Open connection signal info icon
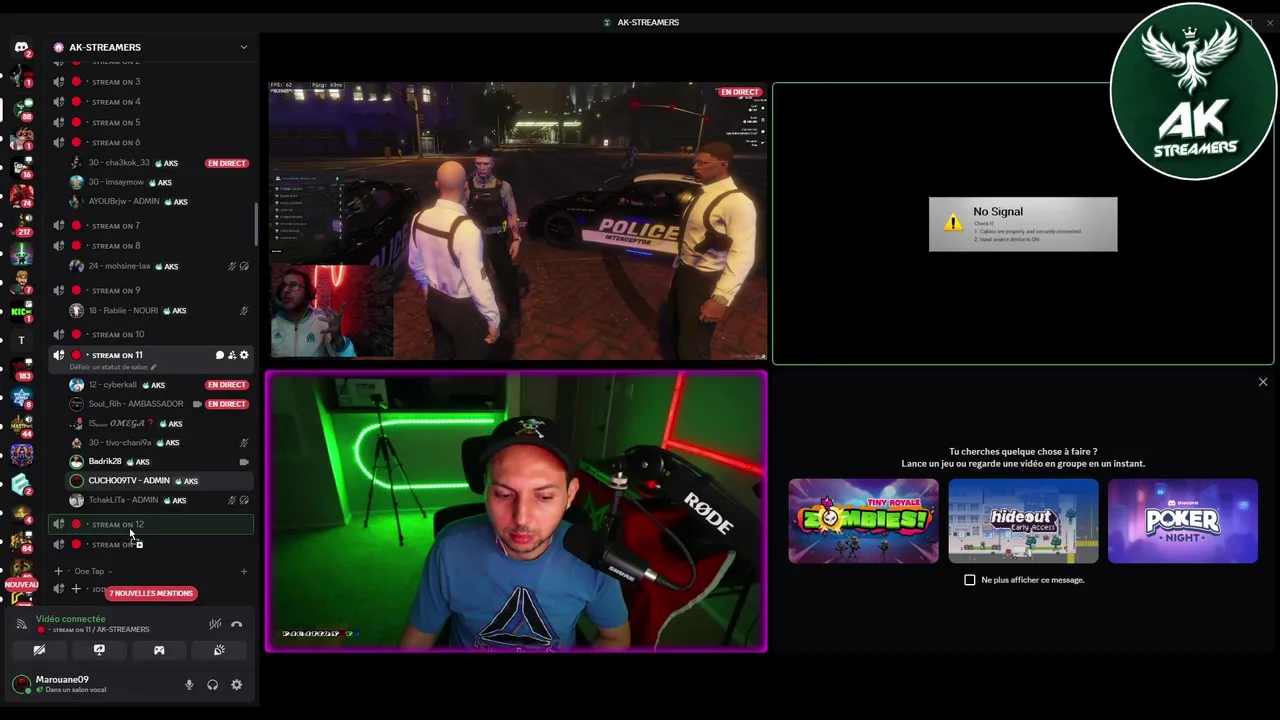 click(21, 624)
